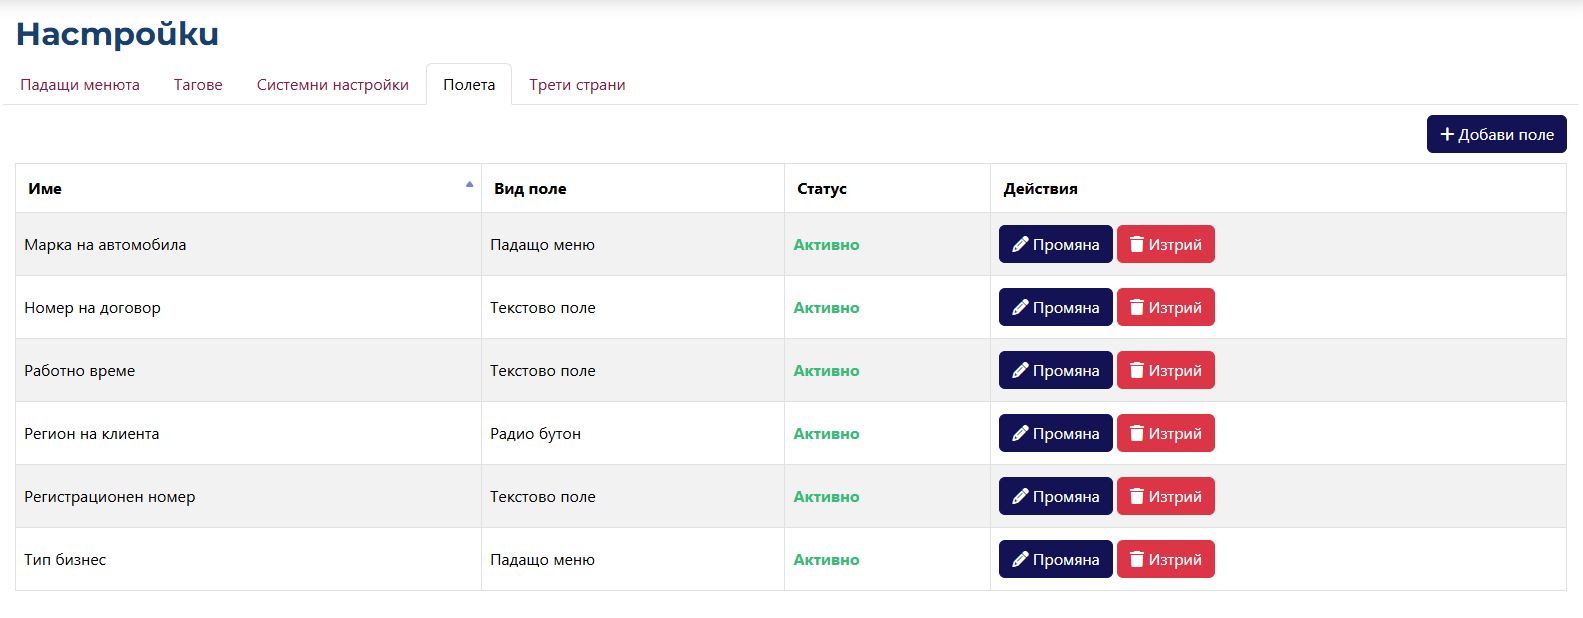Click the Вид поле column header
Viewport: 1583px width, 618px height.
tap(633, 188)
